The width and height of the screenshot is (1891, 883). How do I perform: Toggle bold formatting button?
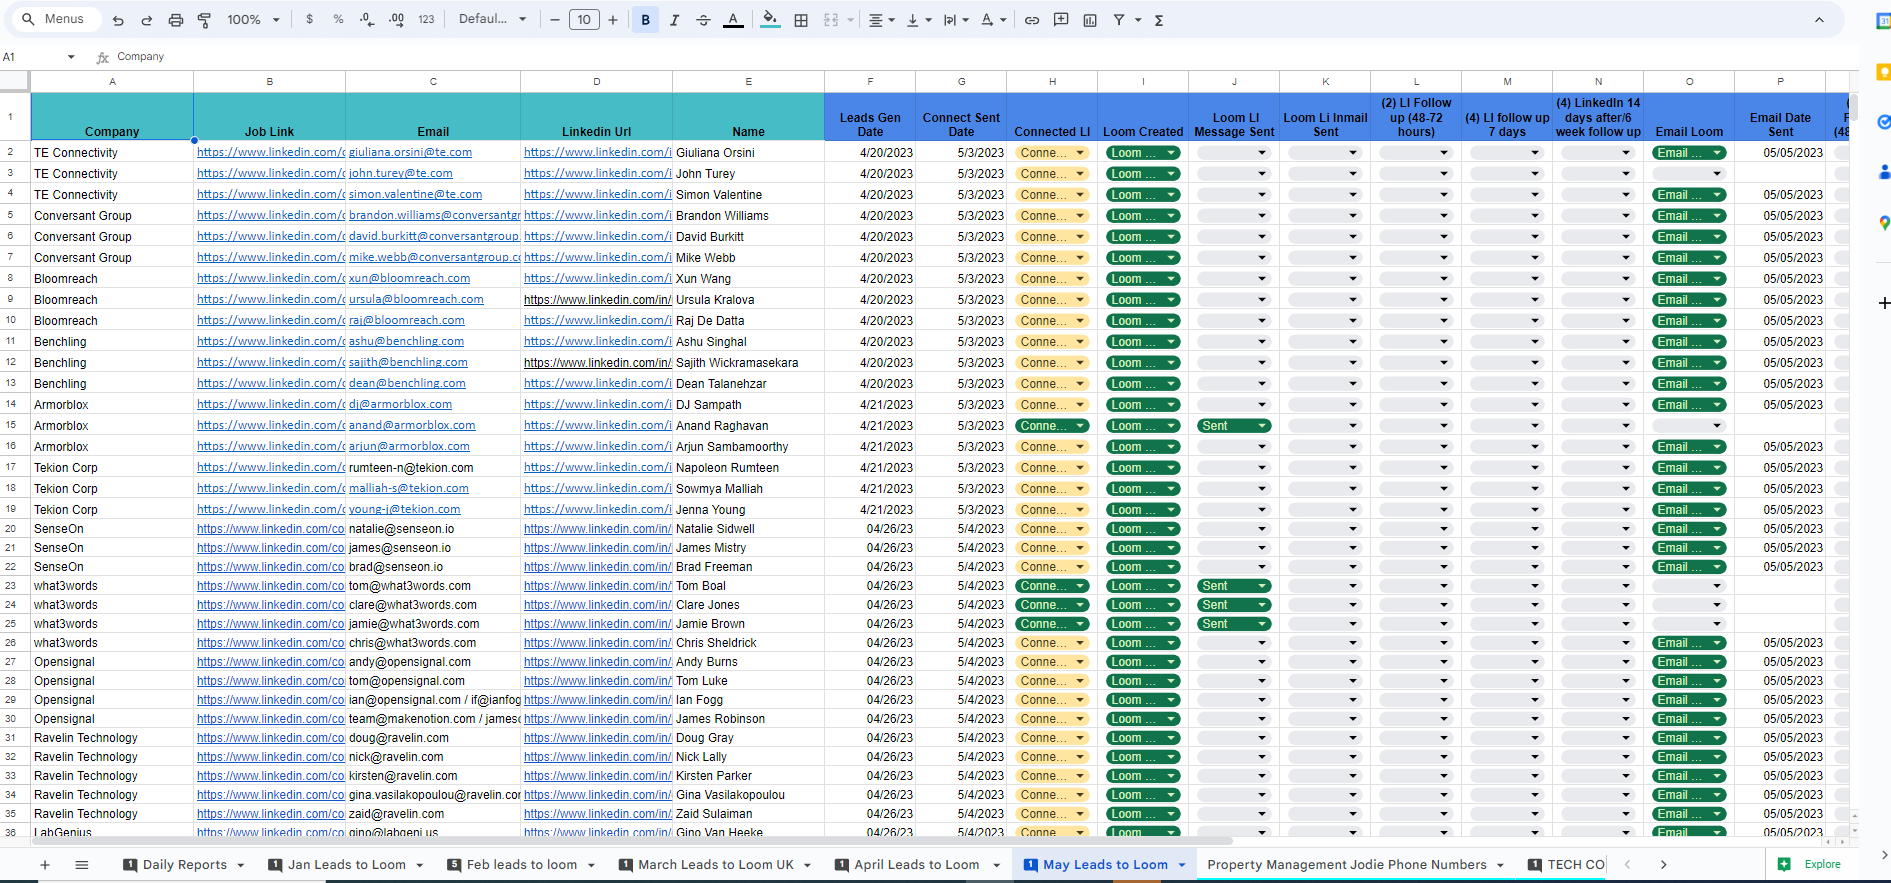pyautogui.click(x=645, y=20)
